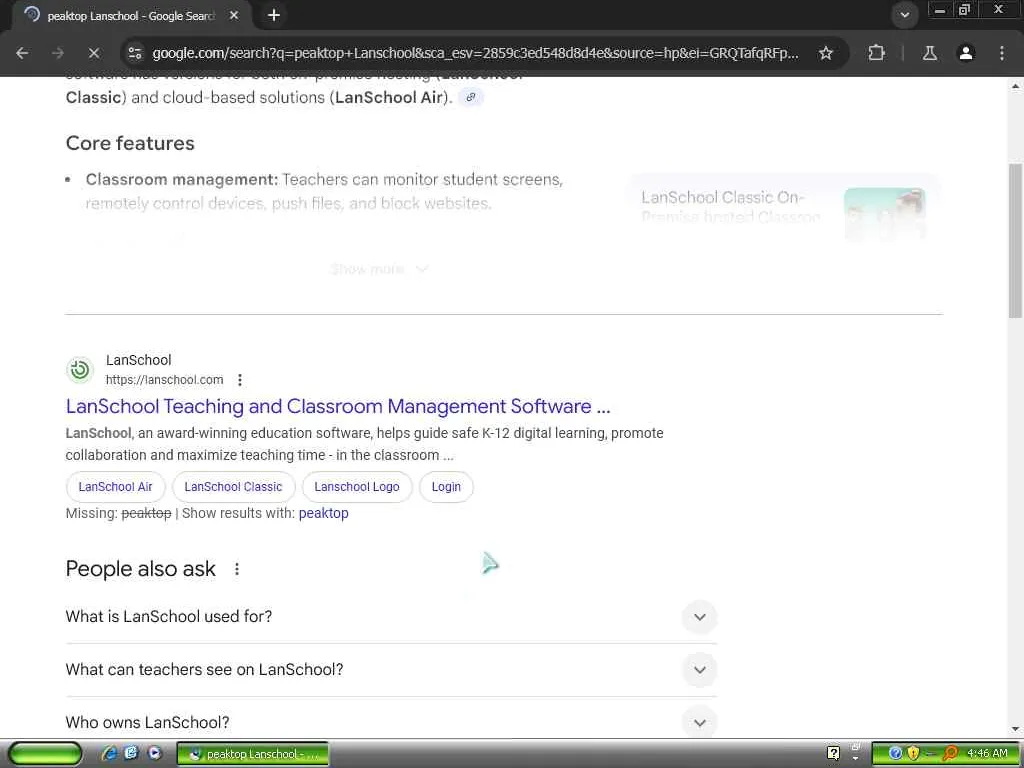The height and width of the screenshot is (768, 1024).
Task: Click the security shield tray icon
Action: (913, 753)
